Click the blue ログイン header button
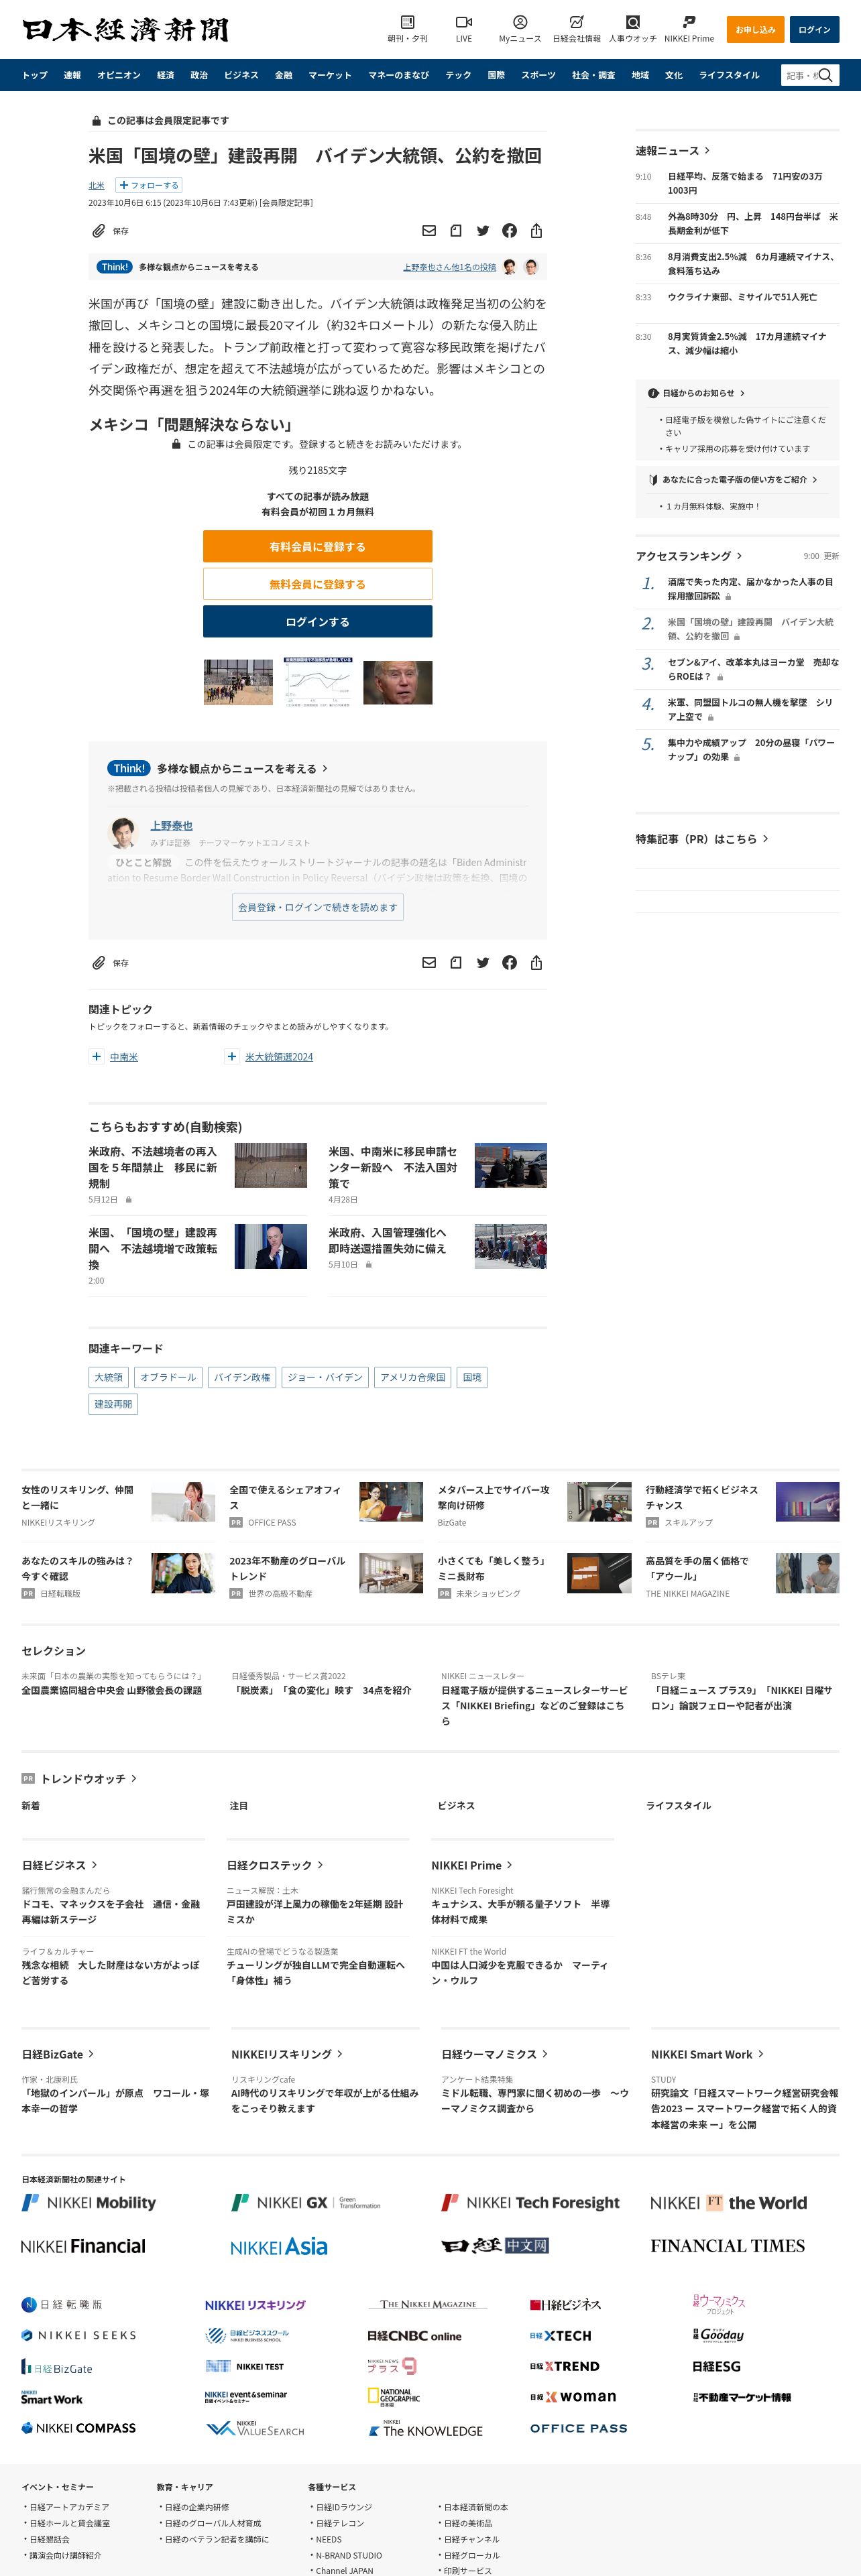 [x=814, y=29]
